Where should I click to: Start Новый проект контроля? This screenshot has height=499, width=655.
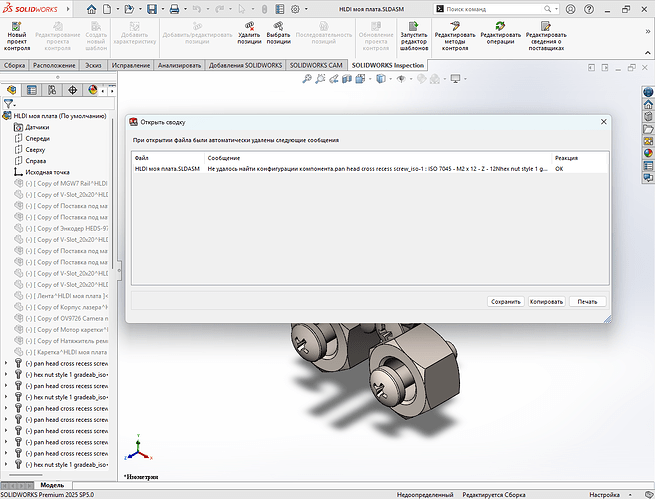(x=17, y=36)
